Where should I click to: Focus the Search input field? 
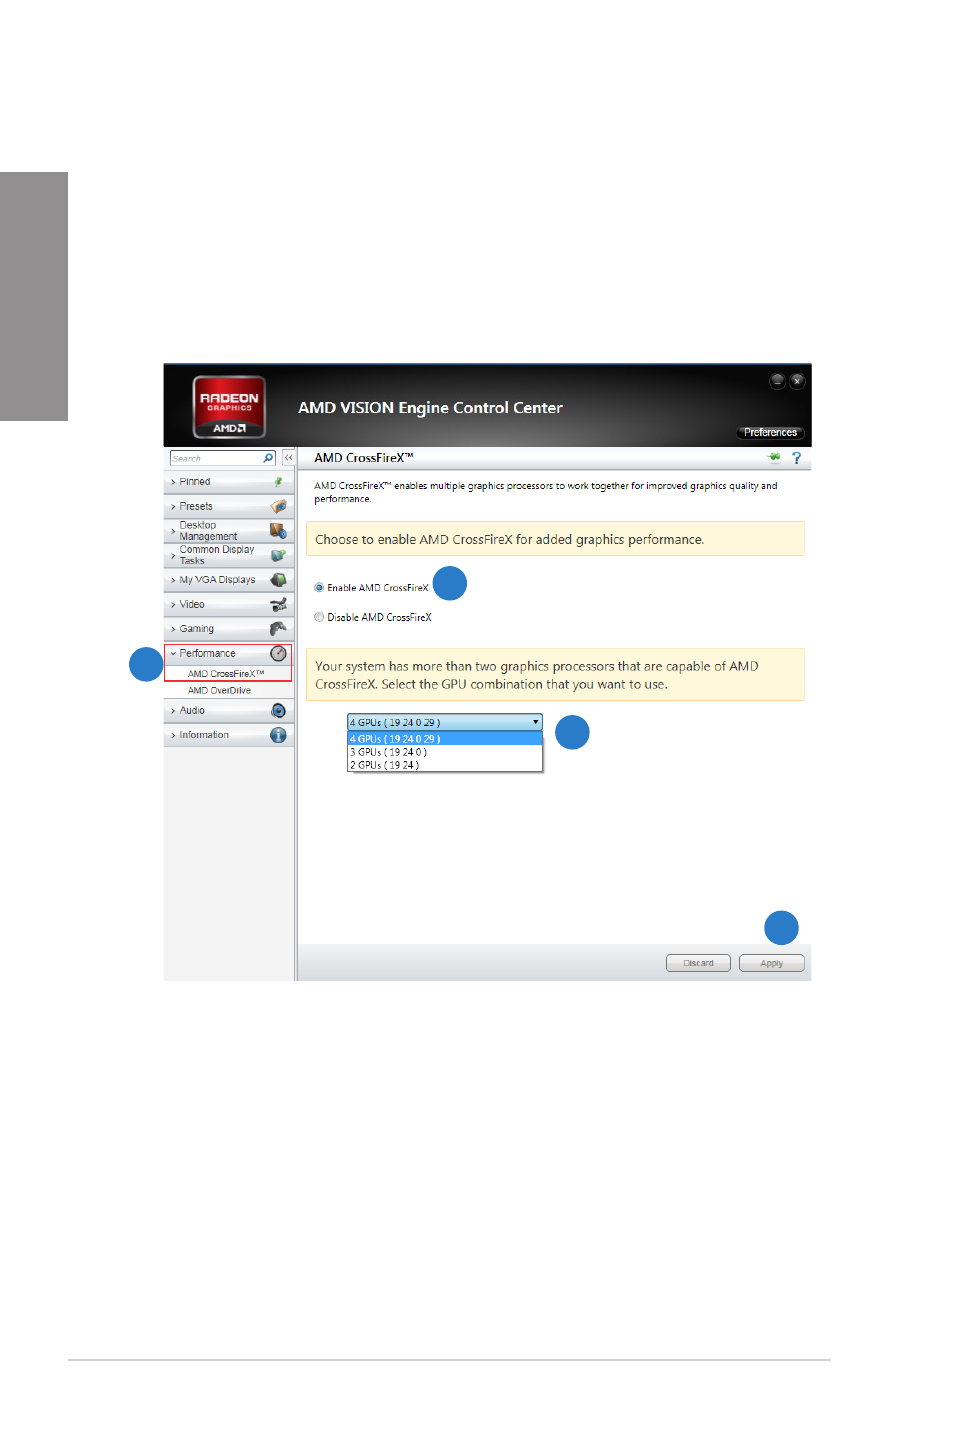[x=216, y=458]
